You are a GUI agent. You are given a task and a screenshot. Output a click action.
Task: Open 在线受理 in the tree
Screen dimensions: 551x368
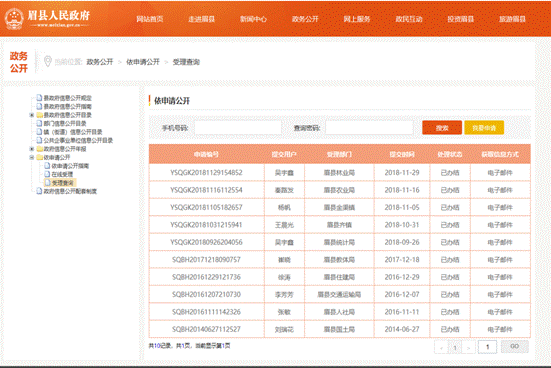coord(62,174)
